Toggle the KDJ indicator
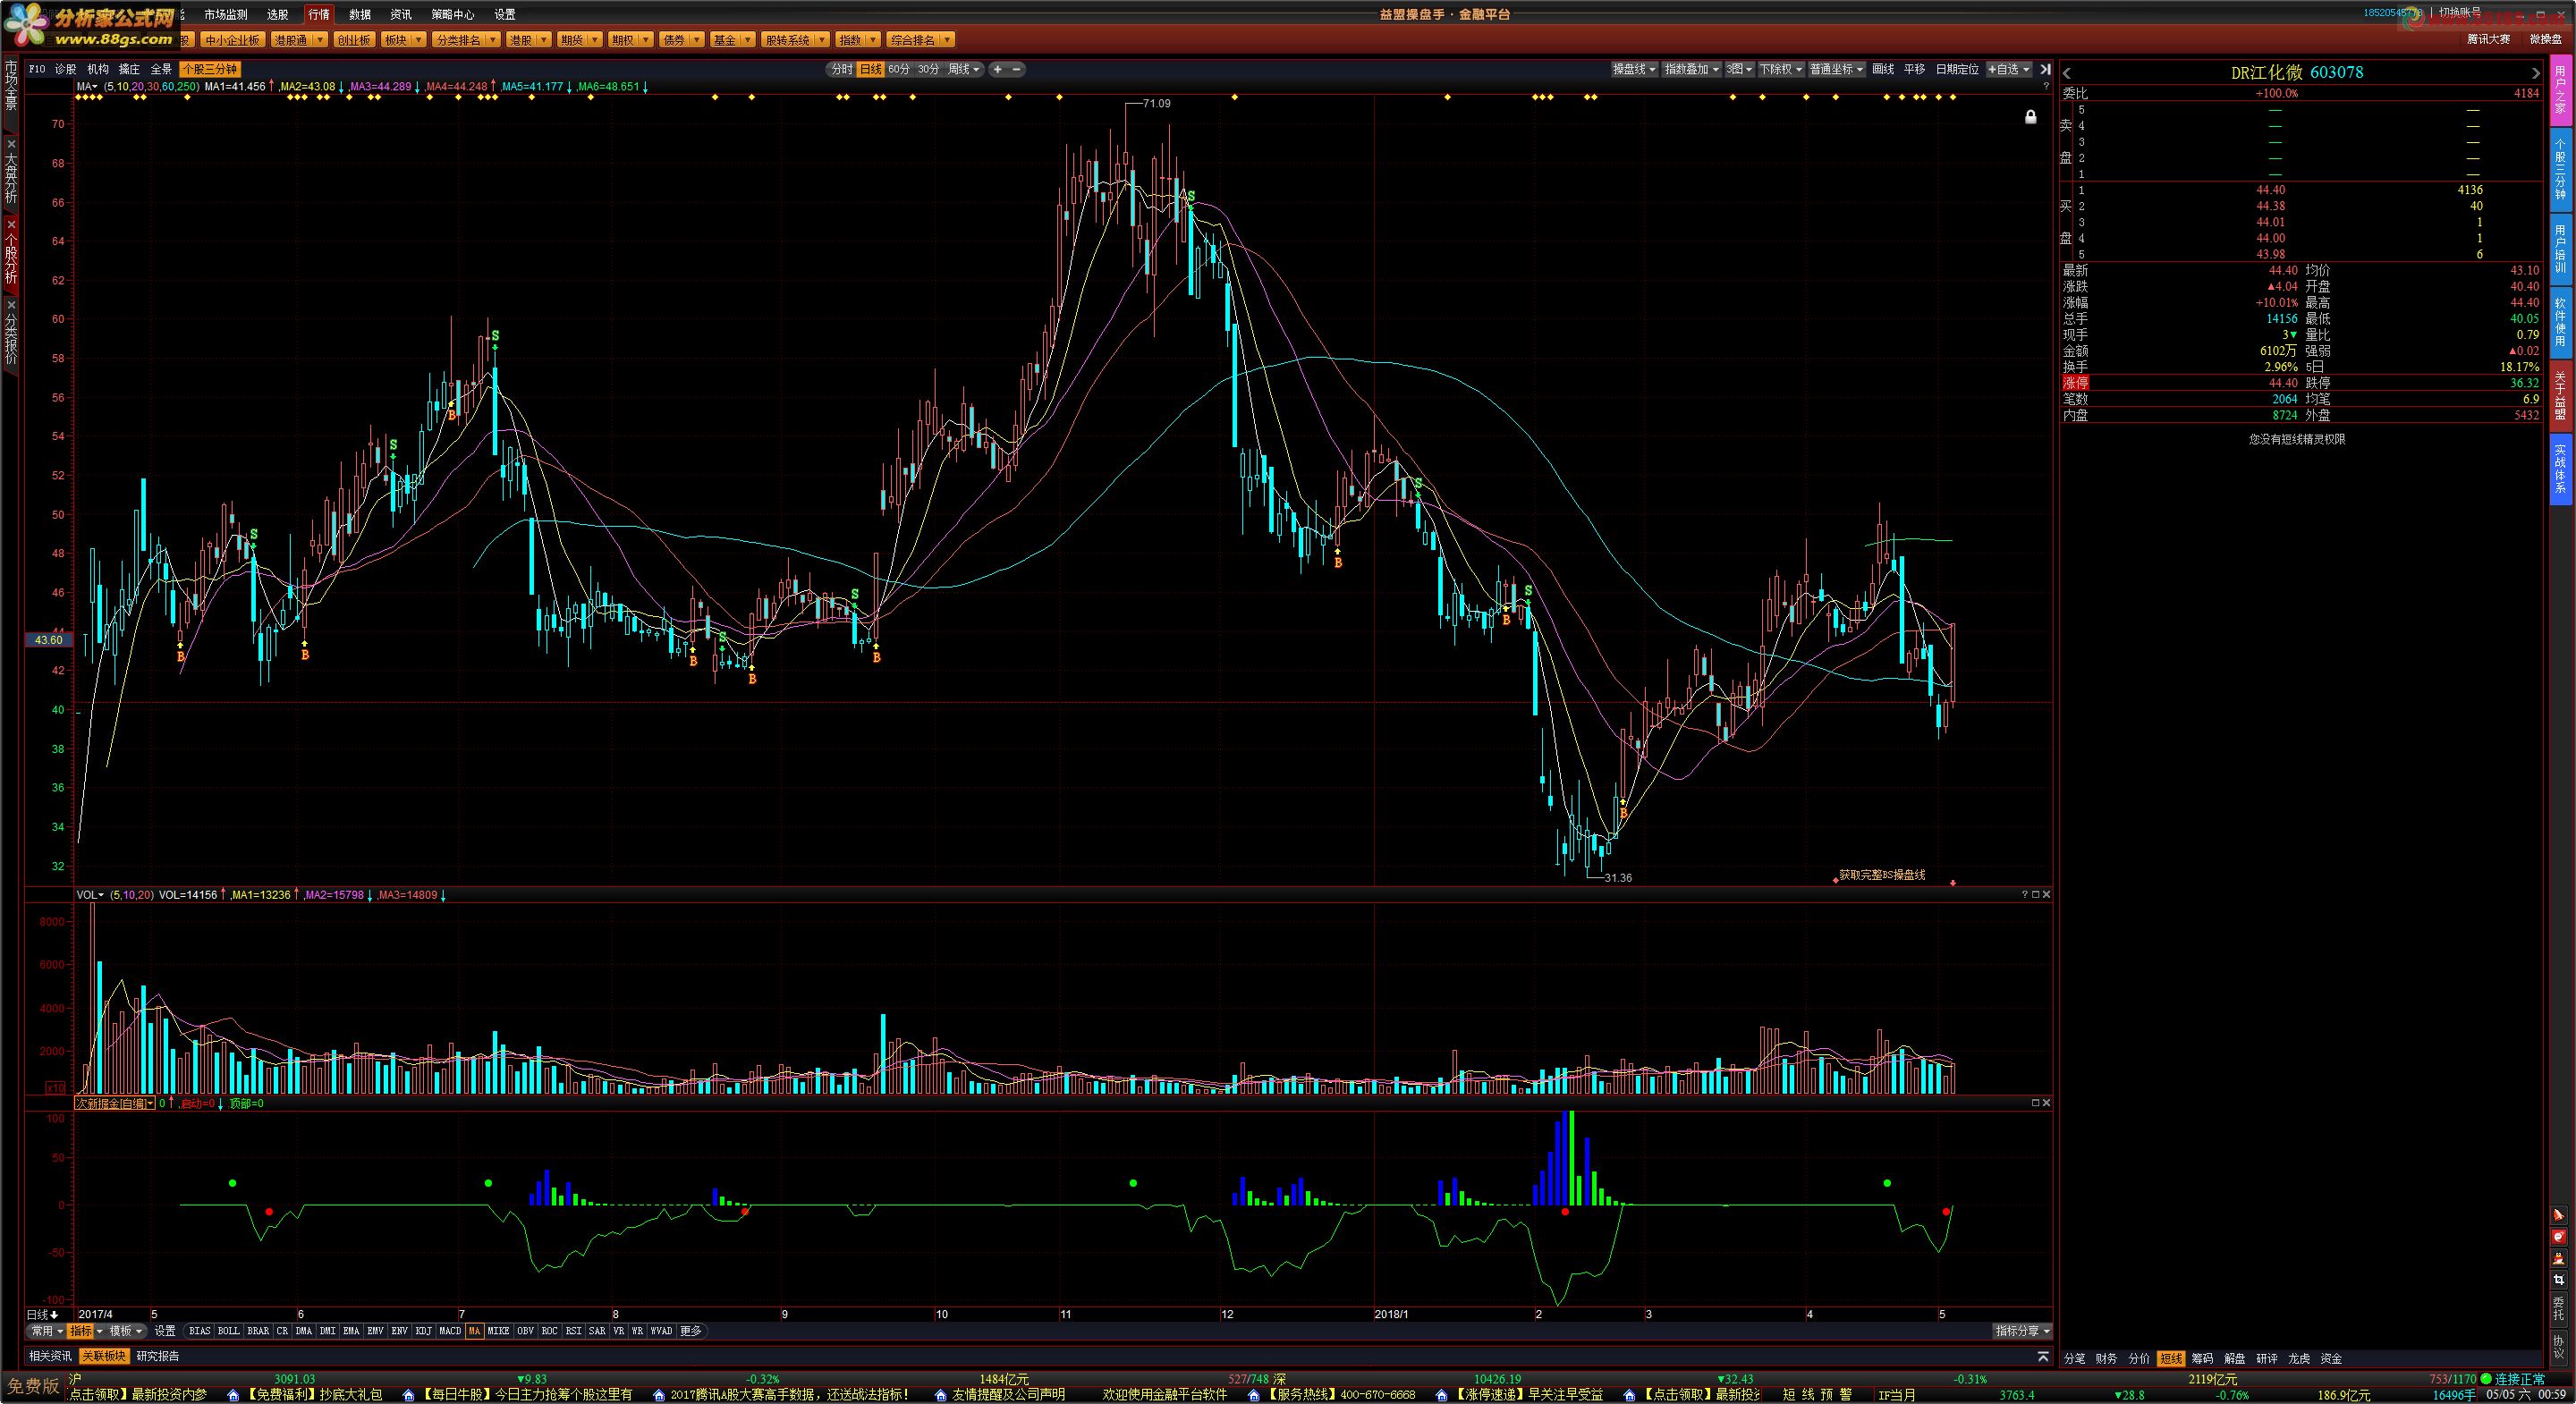Viewport: 2576px width, 1404px height. click(x=424, y=1331)
